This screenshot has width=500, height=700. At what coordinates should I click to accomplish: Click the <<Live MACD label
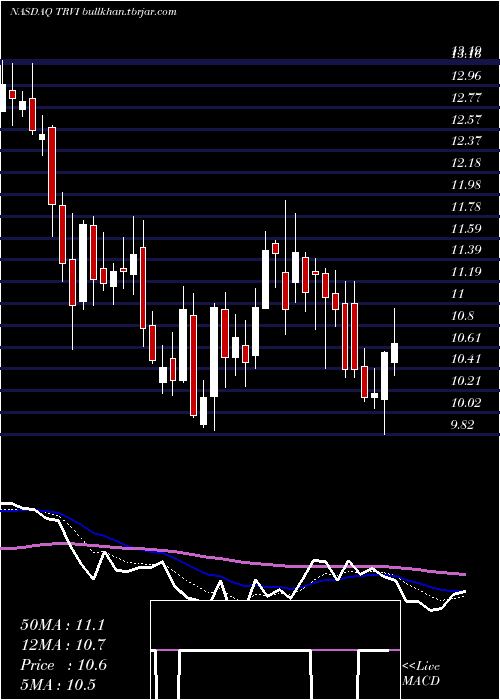[x=421, y=673]
